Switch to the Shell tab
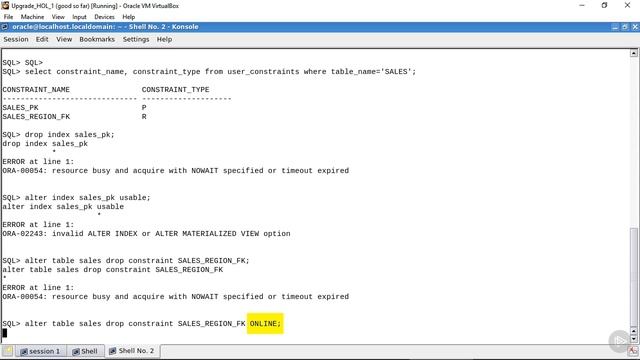Image resolution: width=640 pixels, height=360 pixels. click(x=85, y=351)
